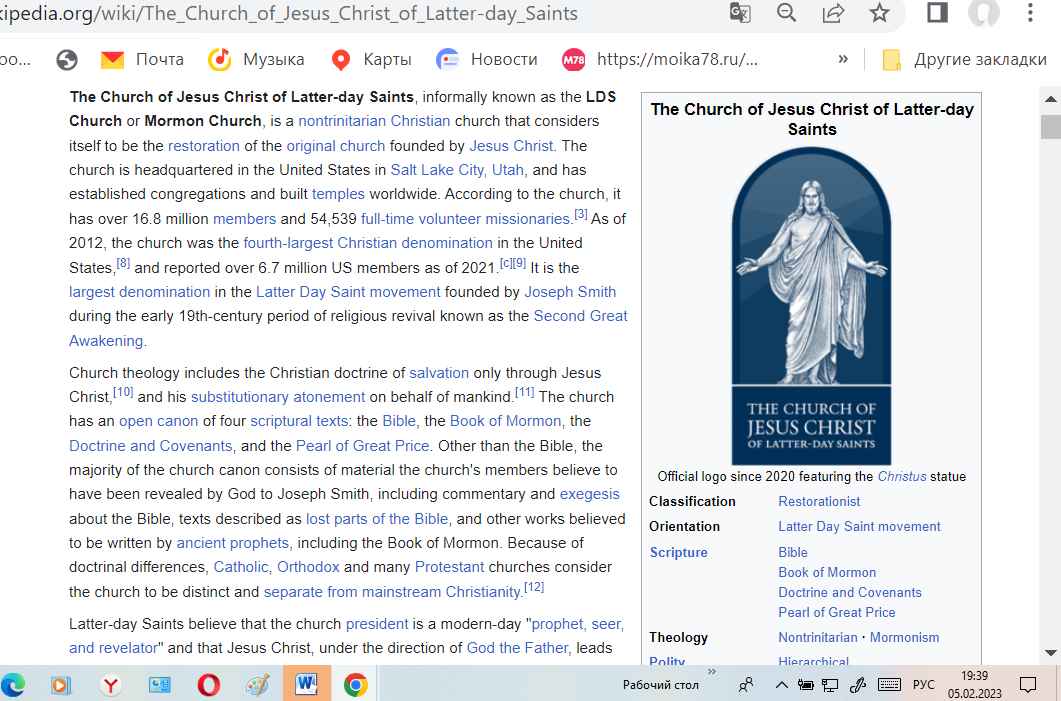Expand the Рабочий стол toolbar chevron
The width and height of the screenshot is (1061, 701).
(x=712, y=672)
